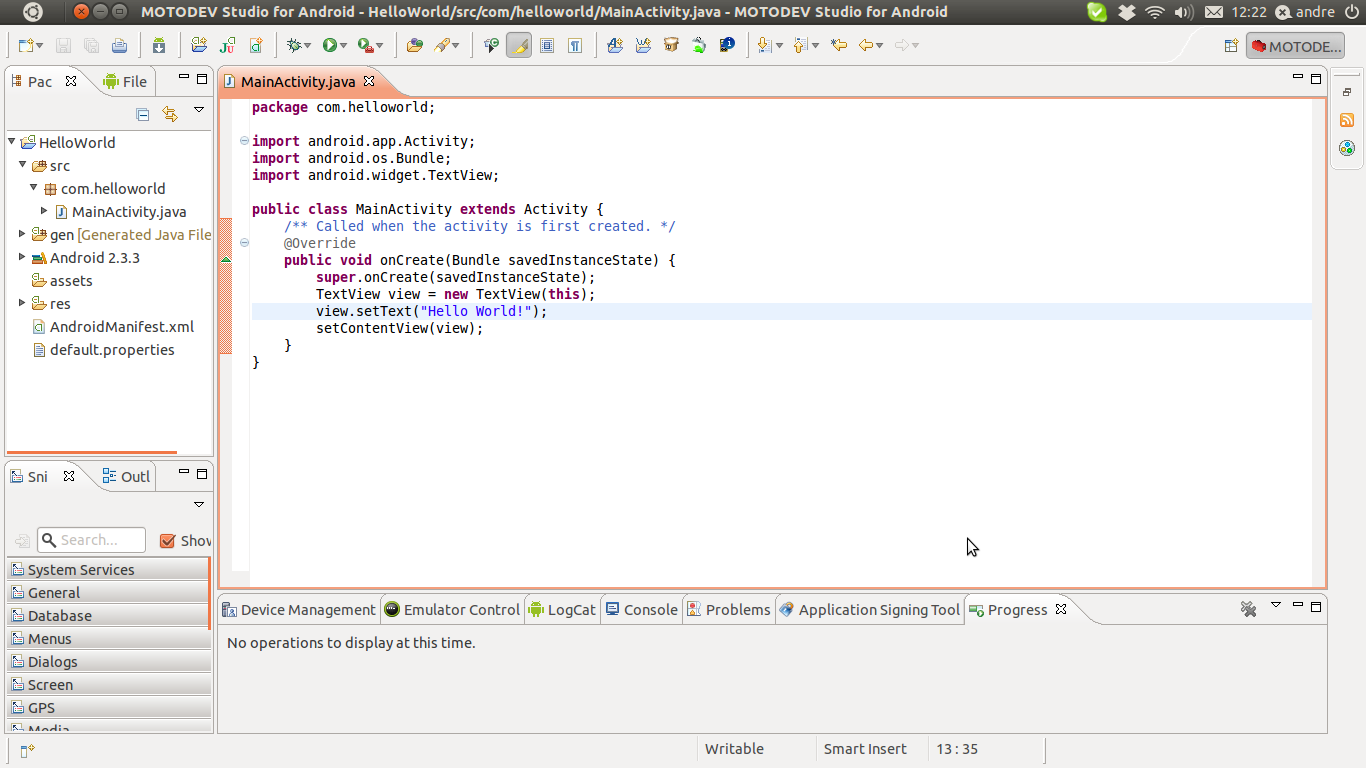Viewport: 1366px width, 768px height.
Task: Open the Device Management tab
Action: 299,610
